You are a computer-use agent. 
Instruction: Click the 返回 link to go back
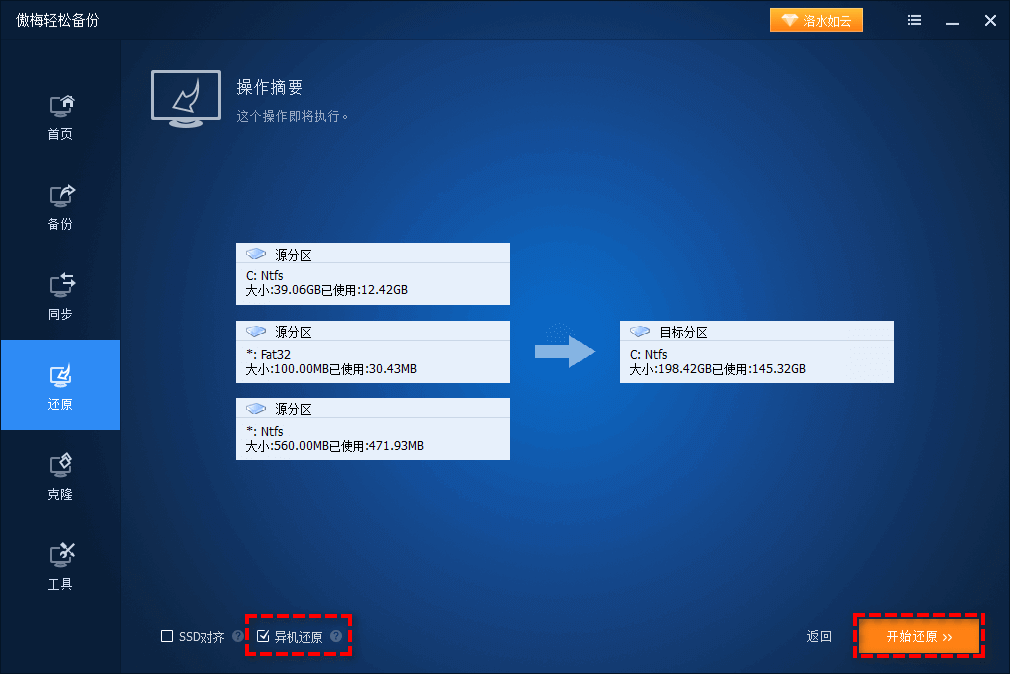(818, 636)
